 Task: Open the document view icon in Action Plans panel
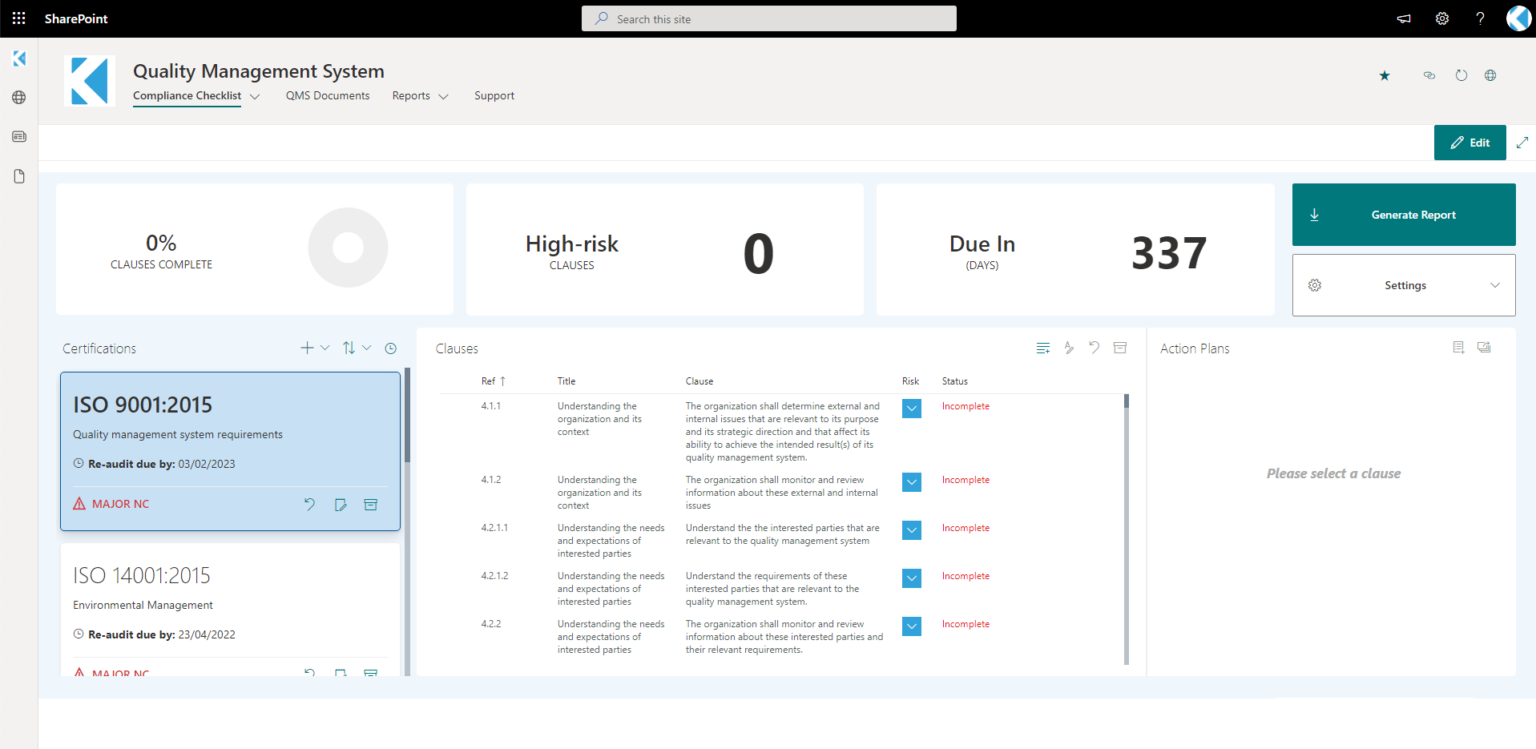pos(1458,346)
